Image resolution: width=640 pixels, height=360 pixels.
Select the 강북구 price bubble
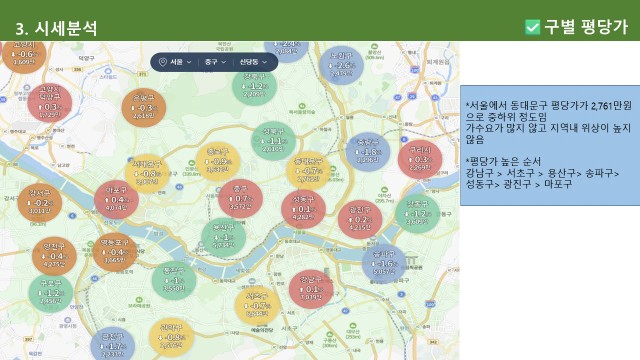255,87
